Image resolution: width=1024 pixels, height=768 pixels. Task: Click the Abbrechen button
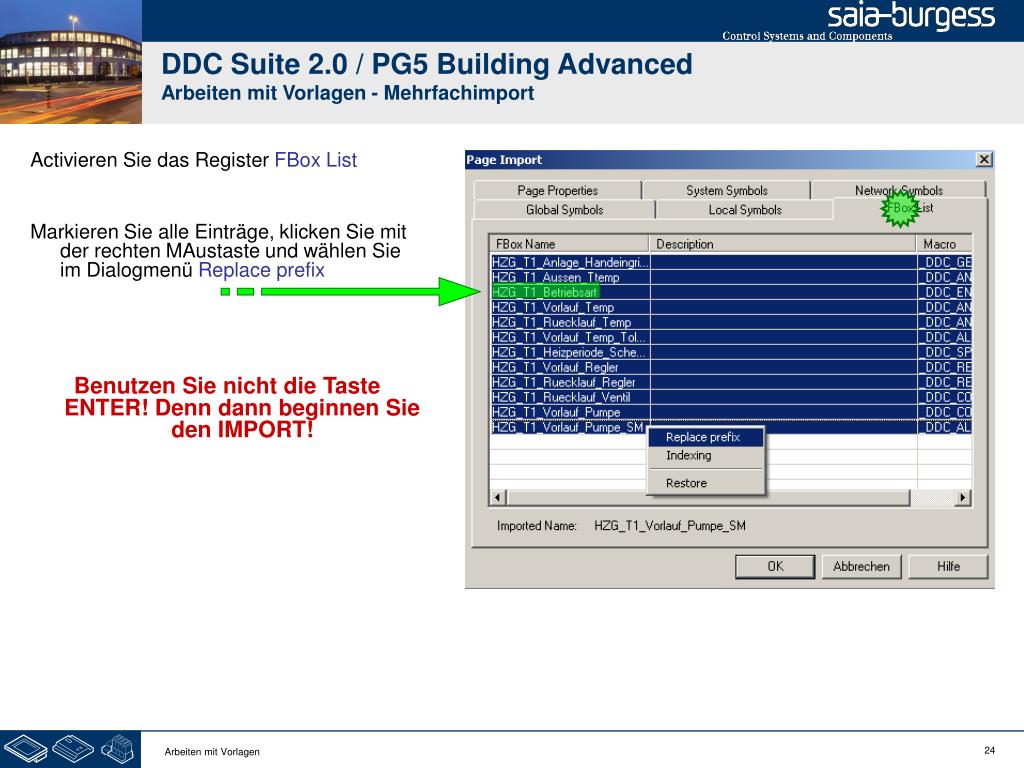(x=861, y=566)
